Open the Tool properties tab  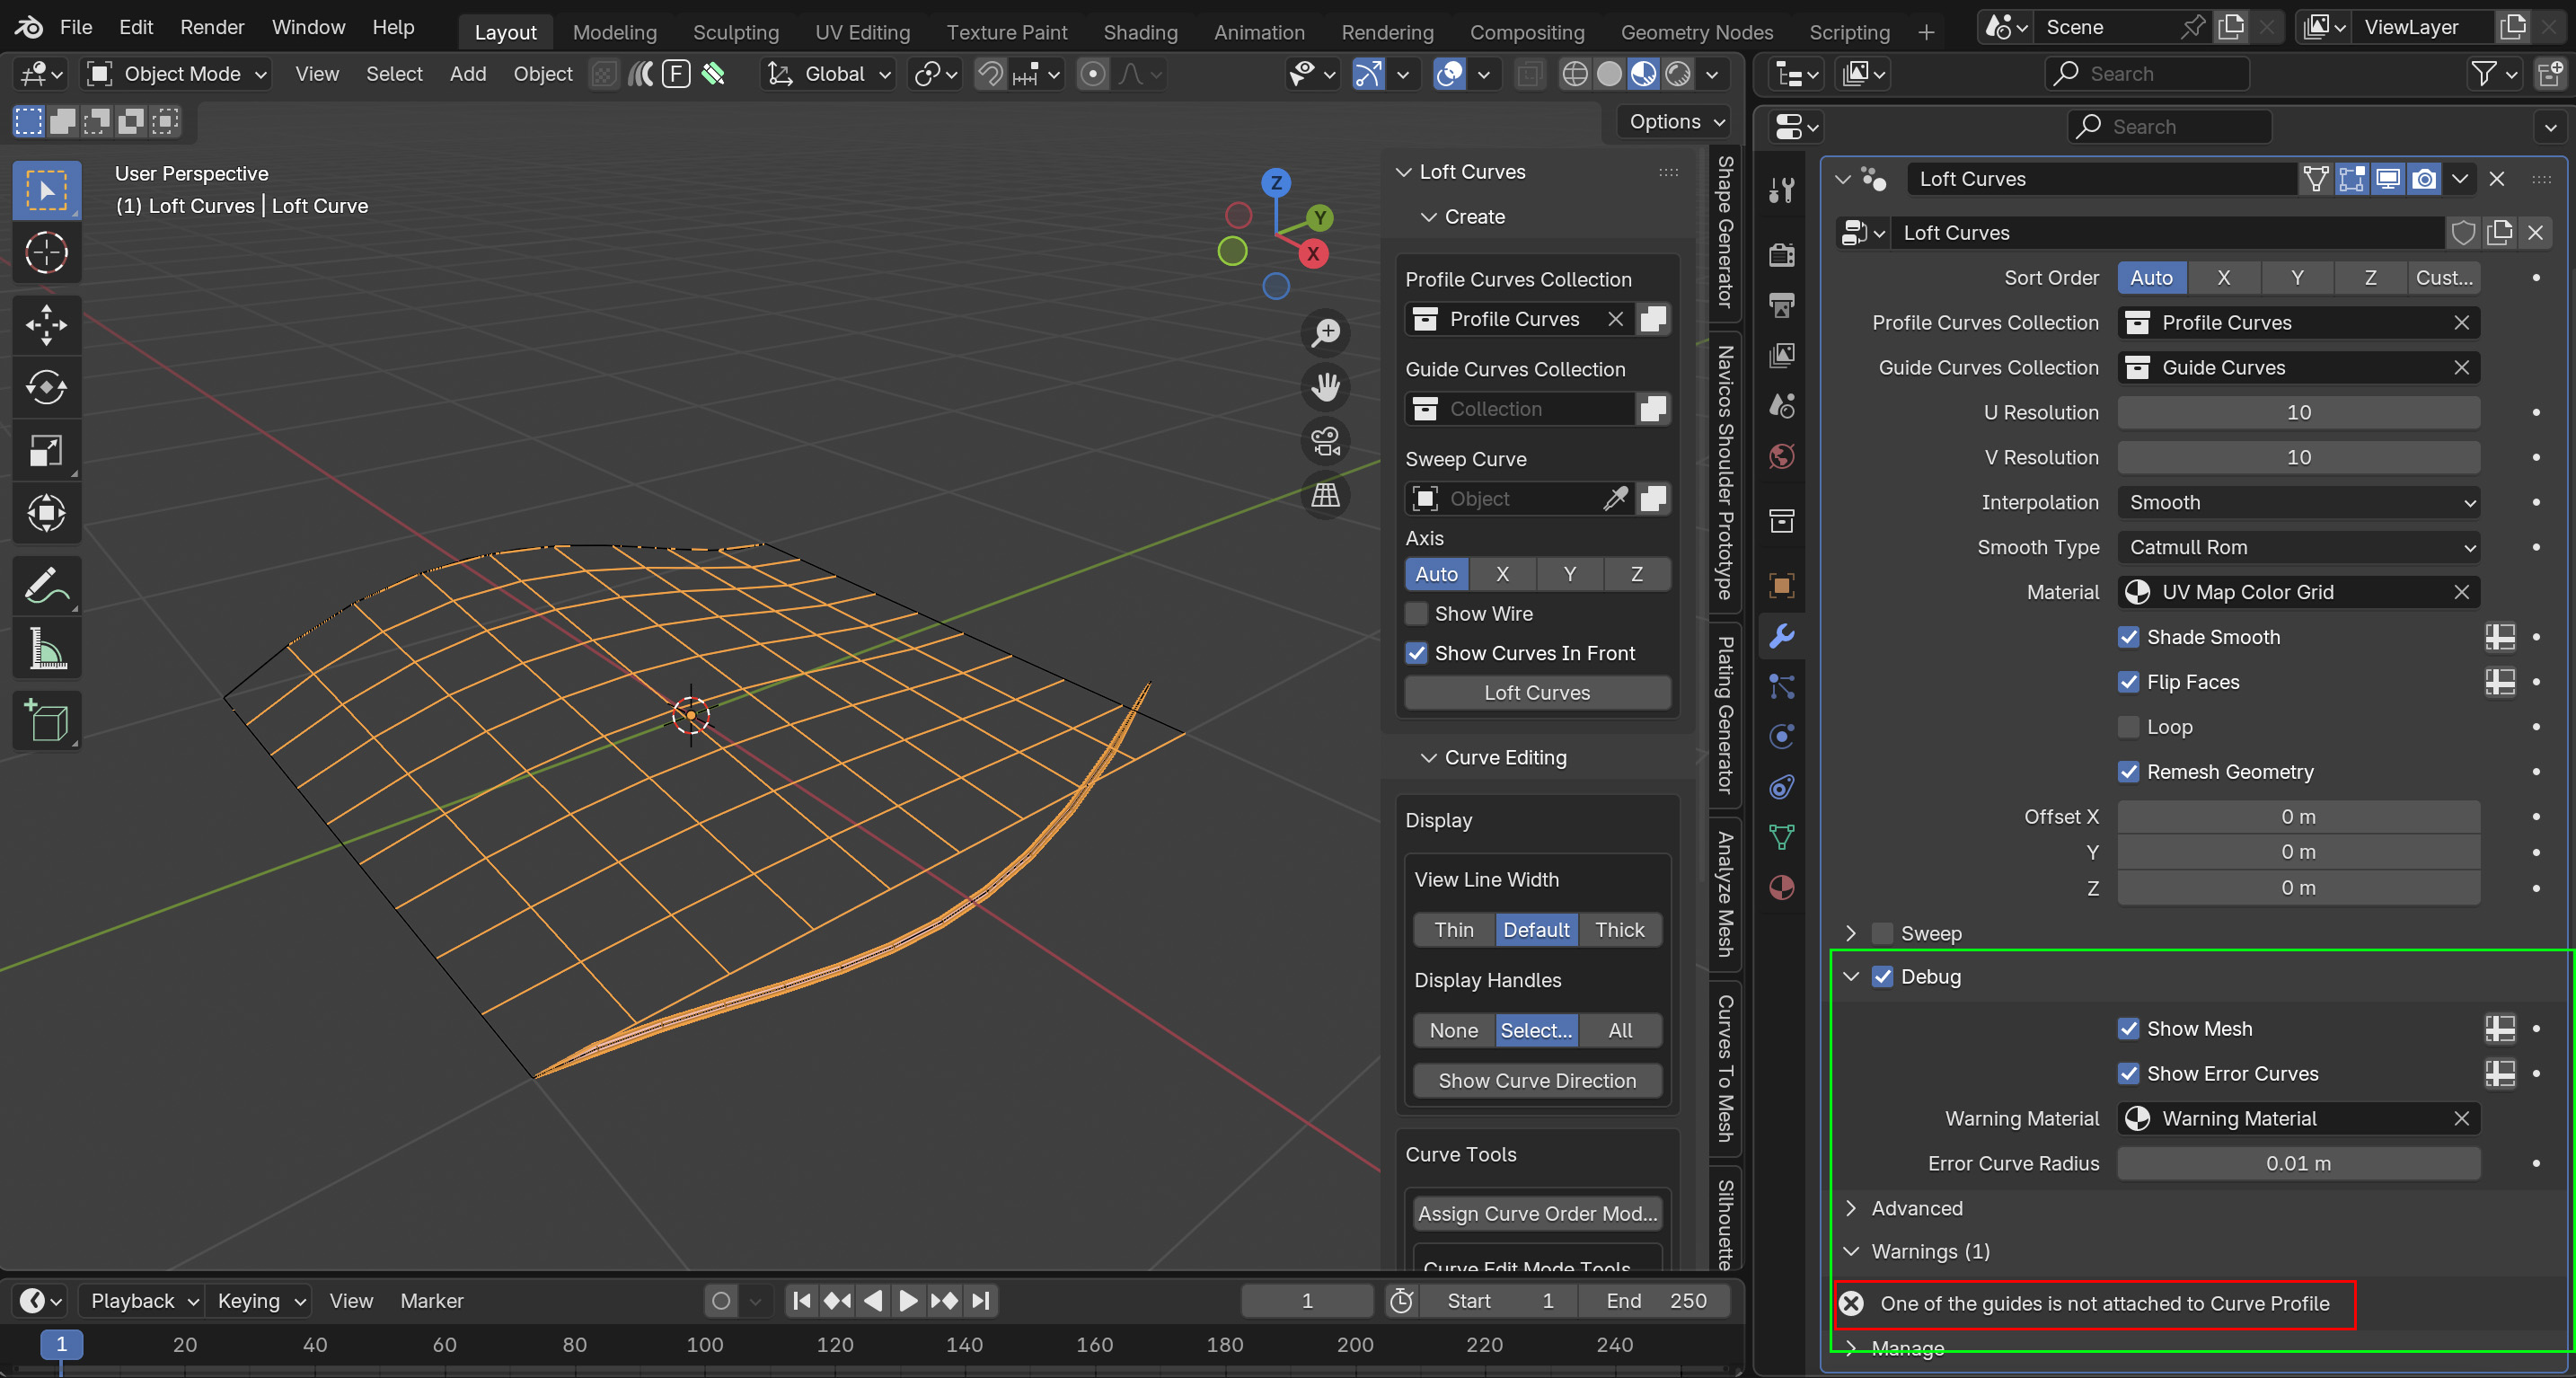pos(1782,189)
